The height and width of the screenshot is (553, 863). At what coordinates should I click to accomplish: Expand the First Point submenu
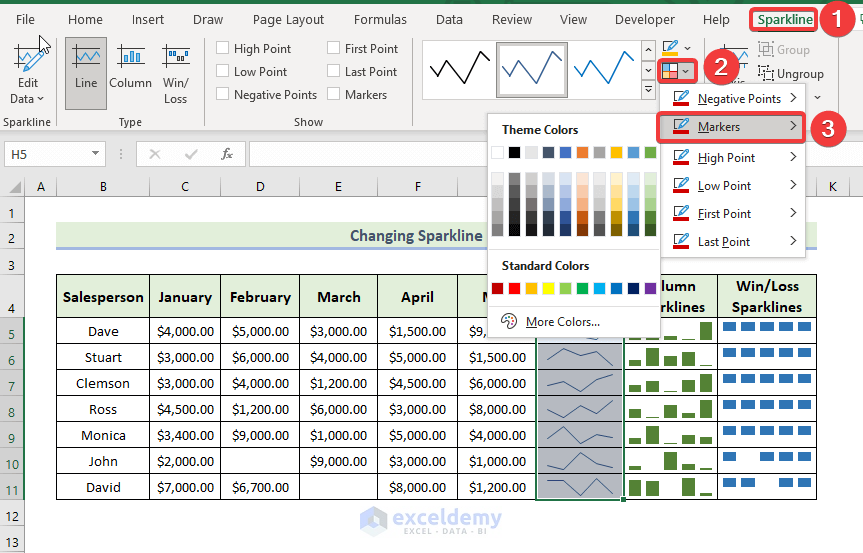point(793,213)
